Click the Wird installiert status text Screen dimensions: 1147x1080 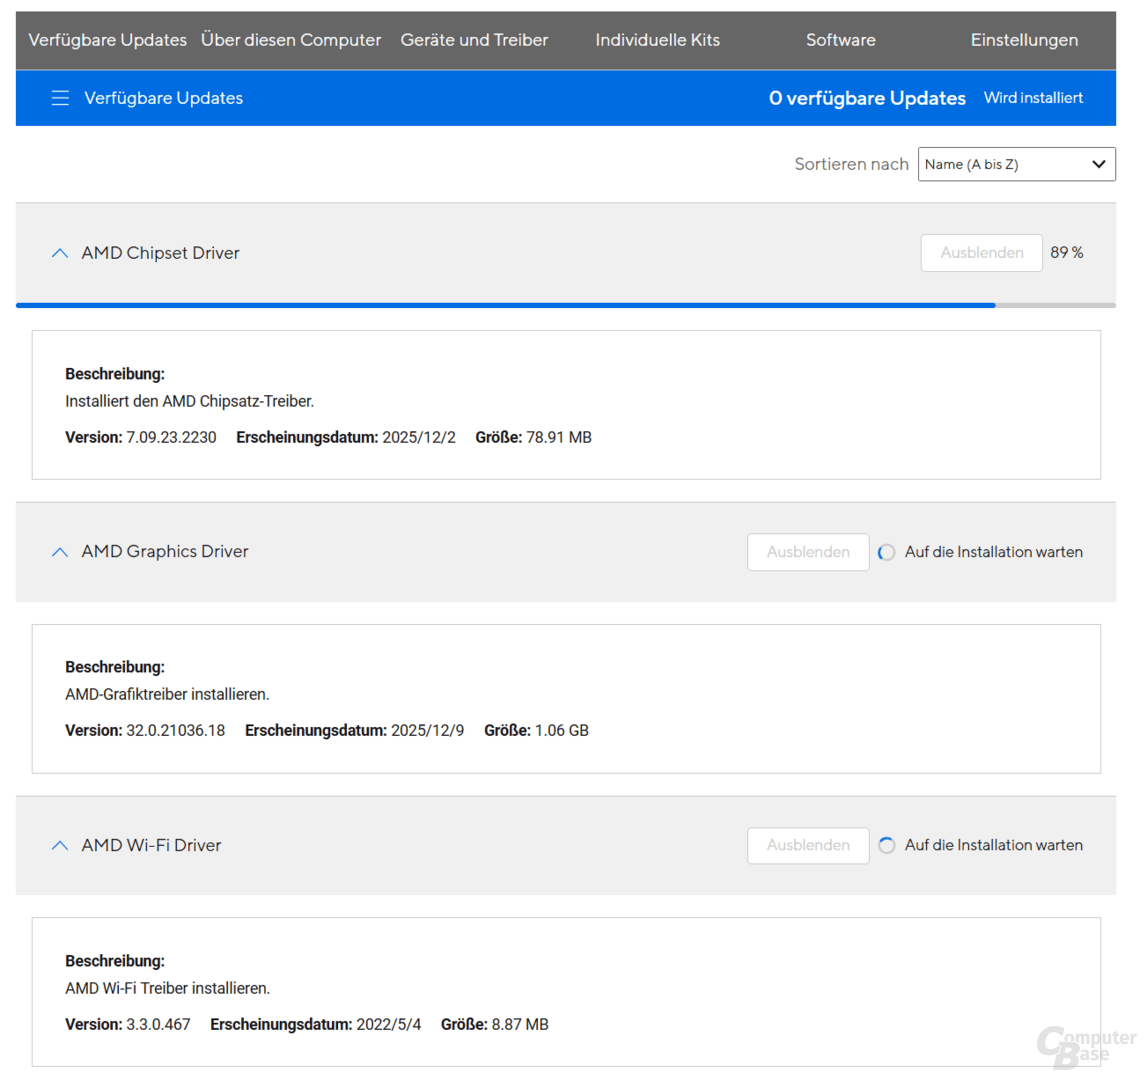tap(1033, 98)
